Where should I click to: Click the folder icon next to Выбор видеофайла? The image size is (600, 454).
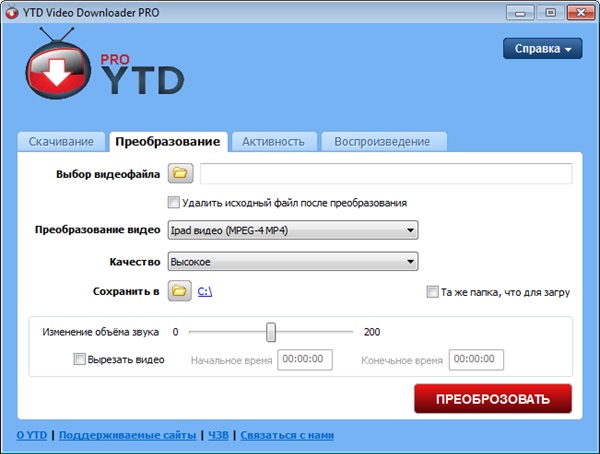tap(180, 173)
